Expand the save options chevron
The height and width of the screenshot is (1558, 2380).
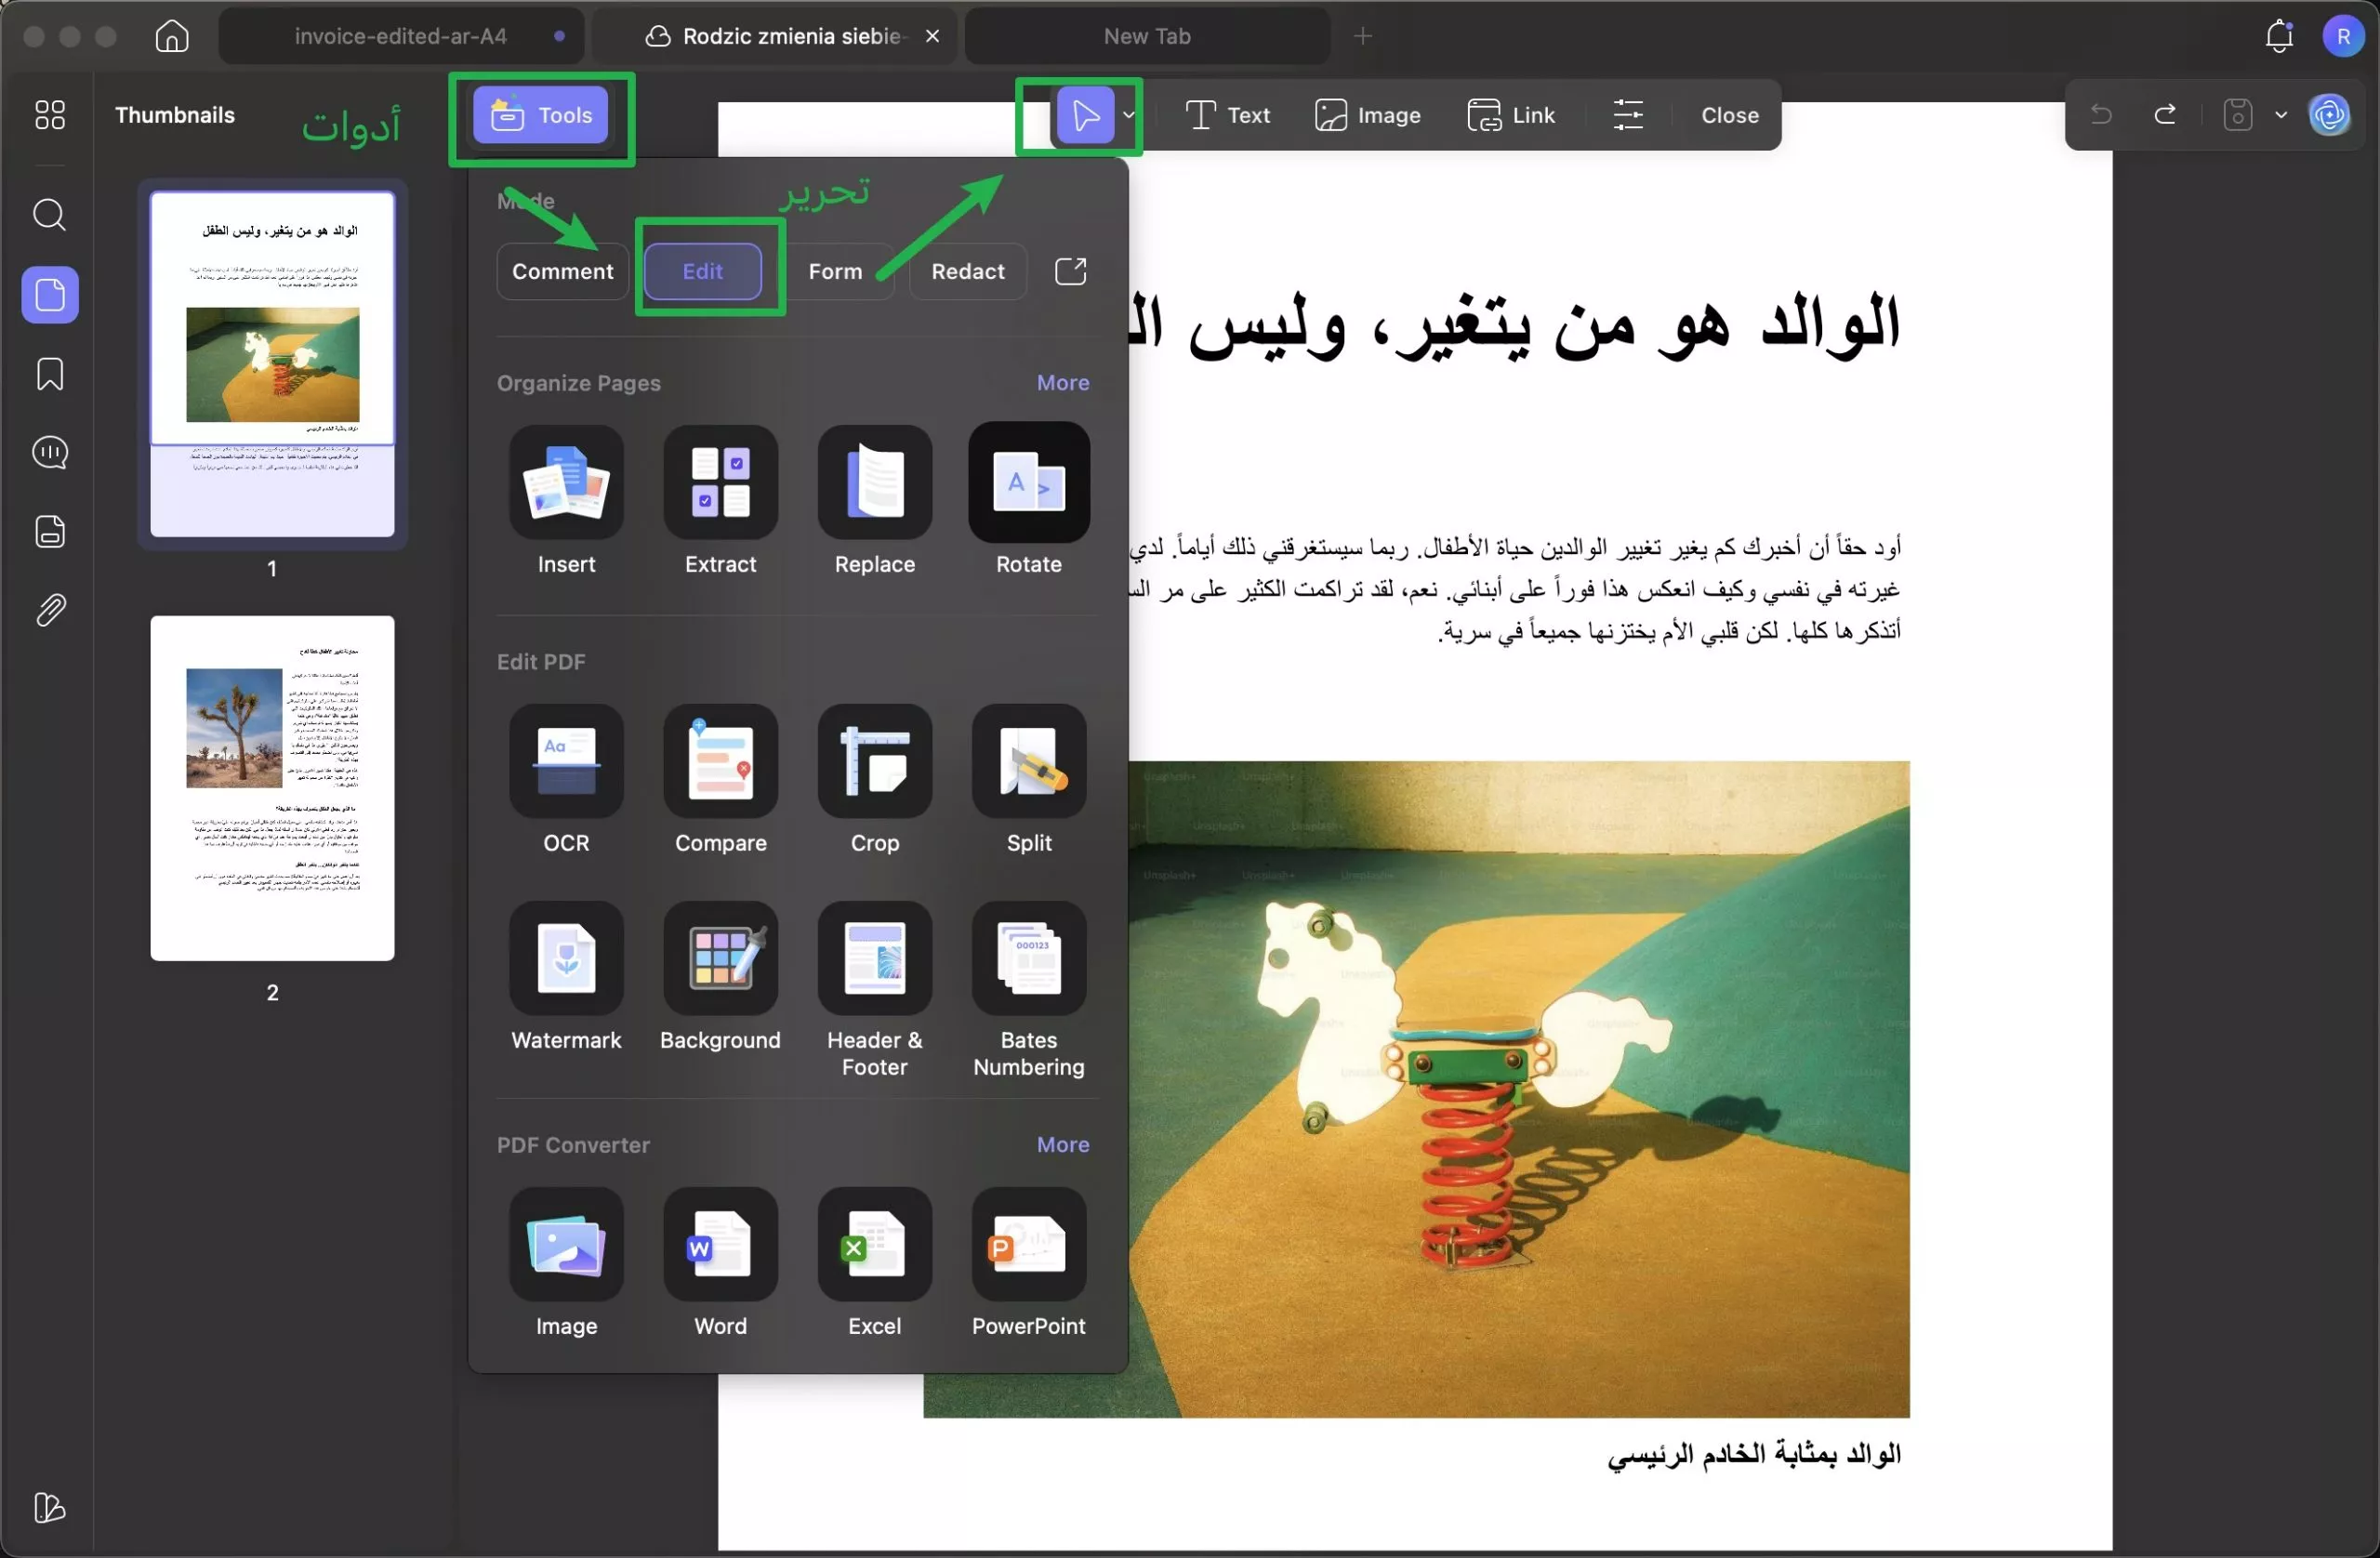coord(2280,114)
